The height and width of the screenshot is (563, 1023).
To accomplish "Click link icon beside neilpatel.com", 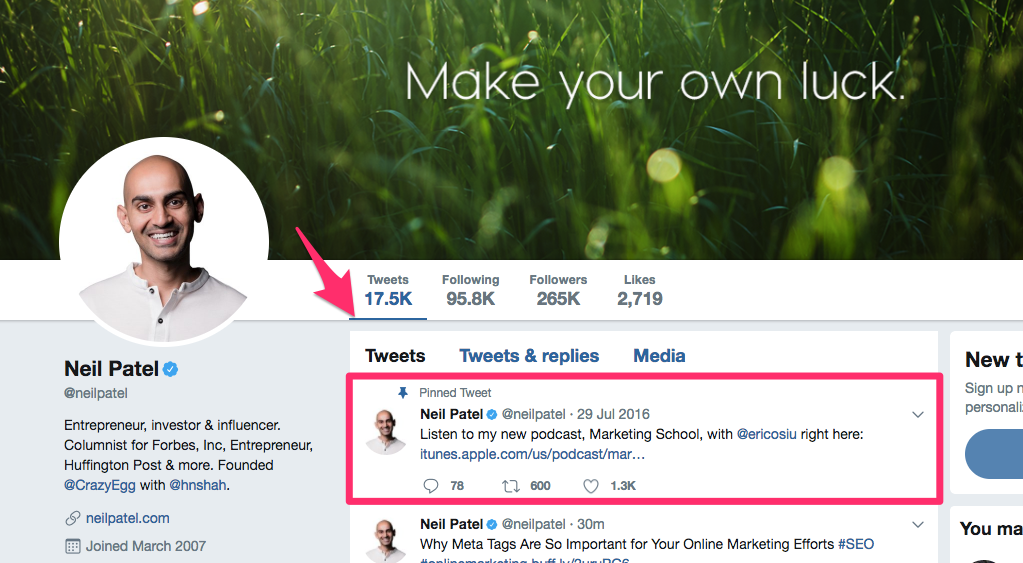I will (72, 519).
